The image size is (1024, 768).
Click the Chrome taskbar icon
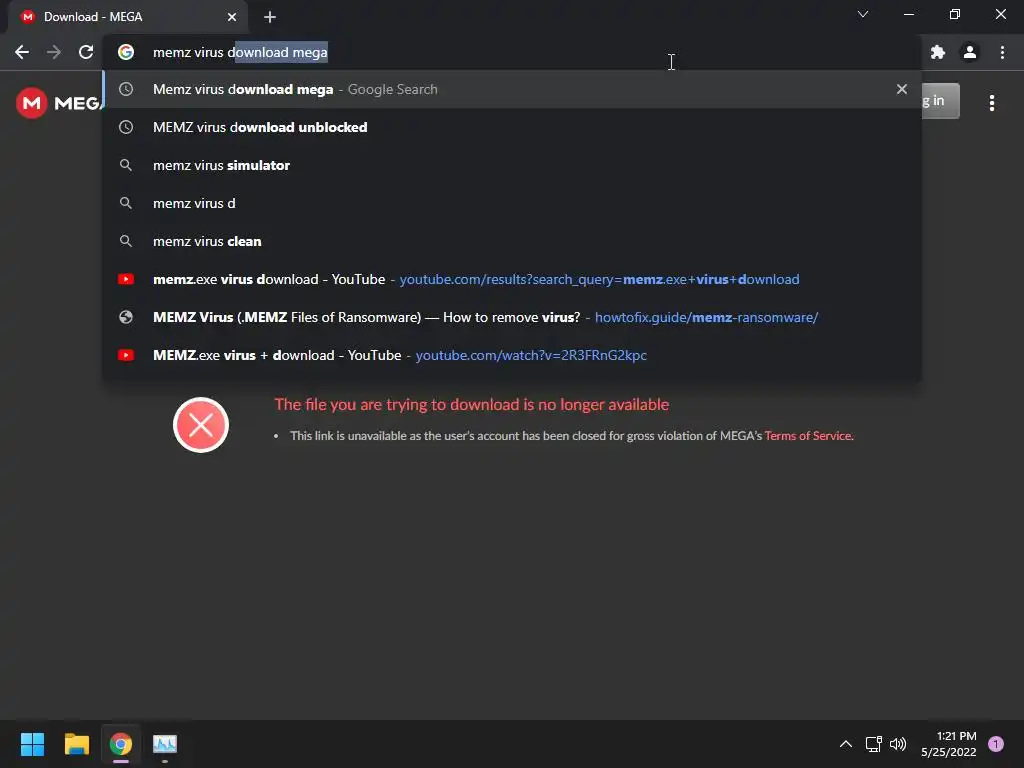click(x=121, y=744)
